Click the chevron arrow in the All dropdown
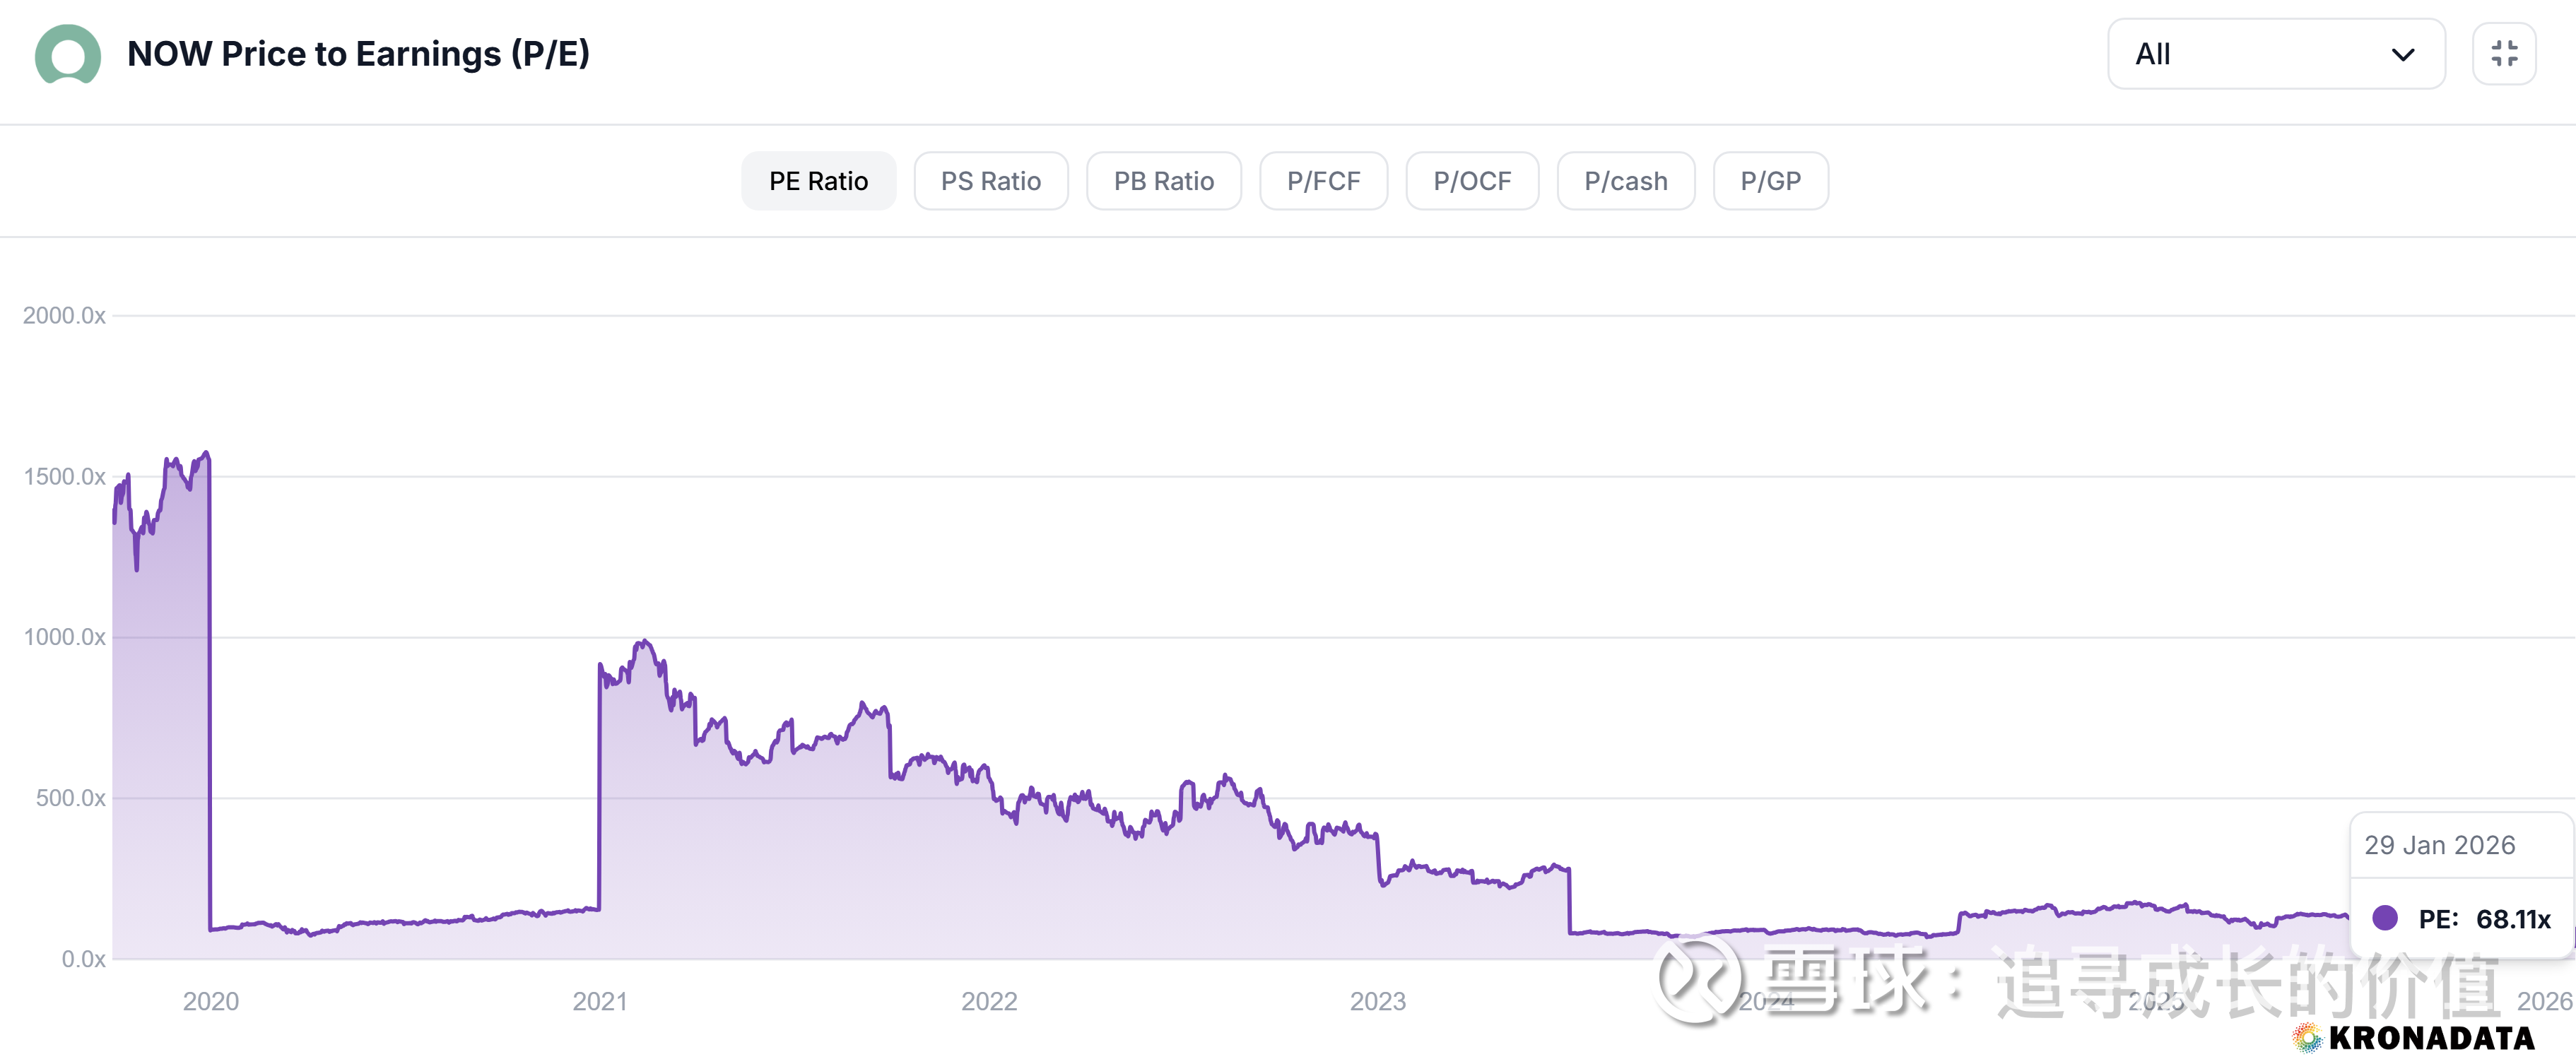This screenshot has width=2576, height=1064. [x=2402, y=55]
